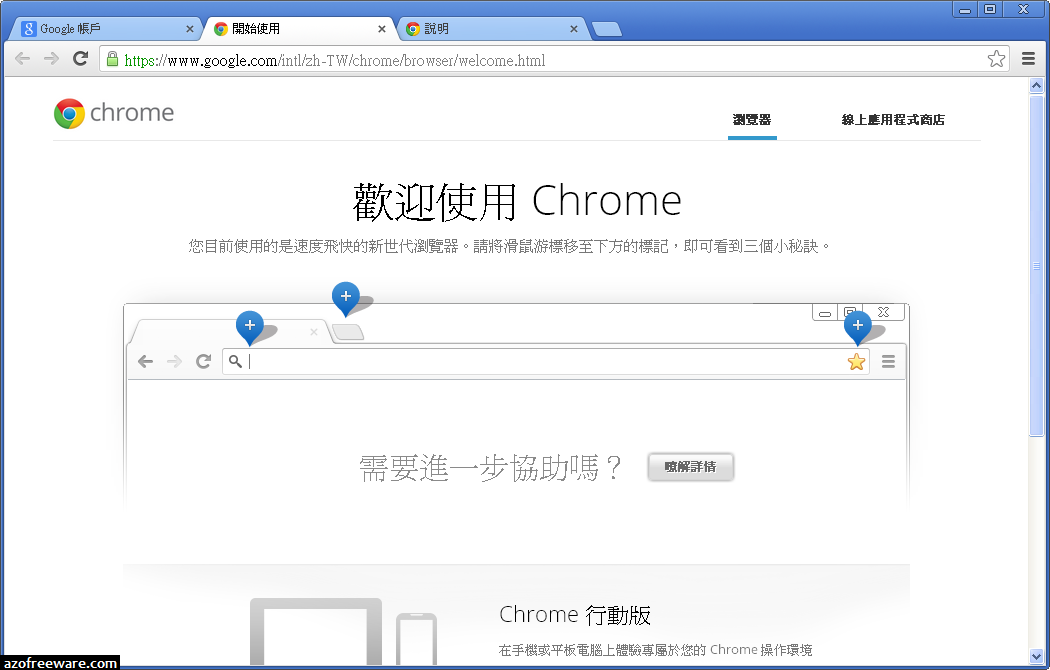Image resolution: width=1050 pixels, height=670 pixels.
Task: Open the Chrome menu (hamburger icon)
Action: click(1028, 59)
